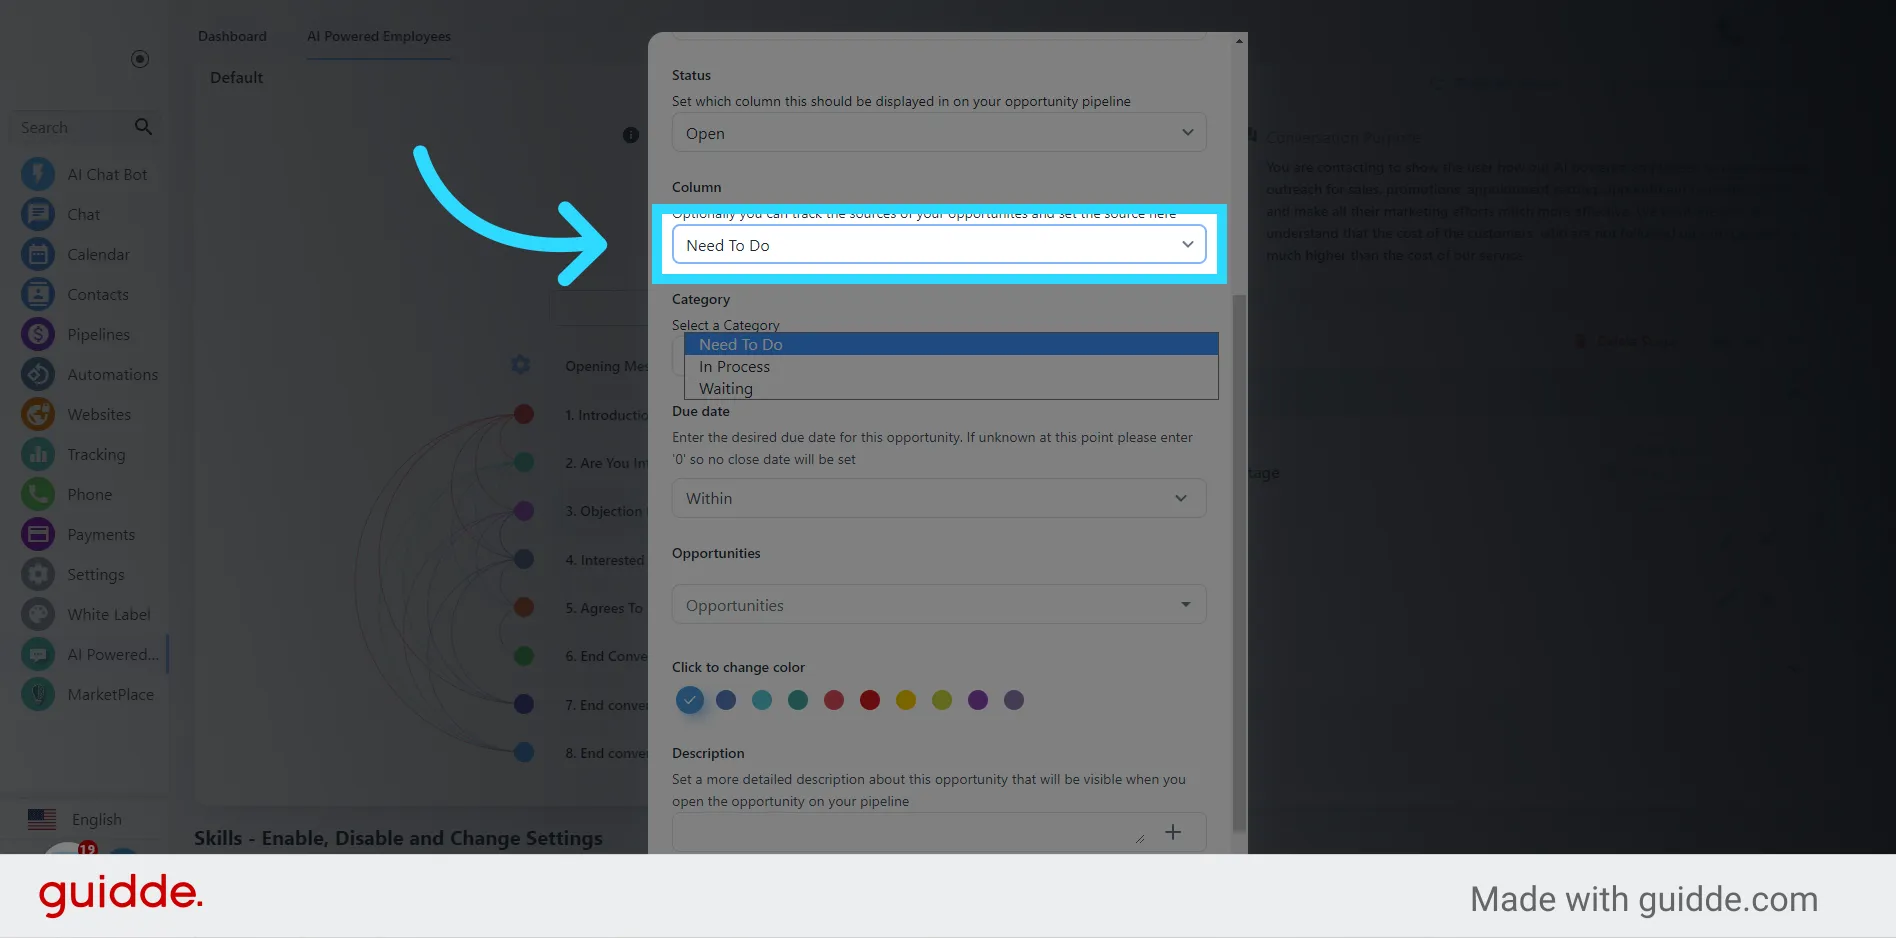
Task: Open the Due date Within dropdown
Action: [x=939, y=498]
